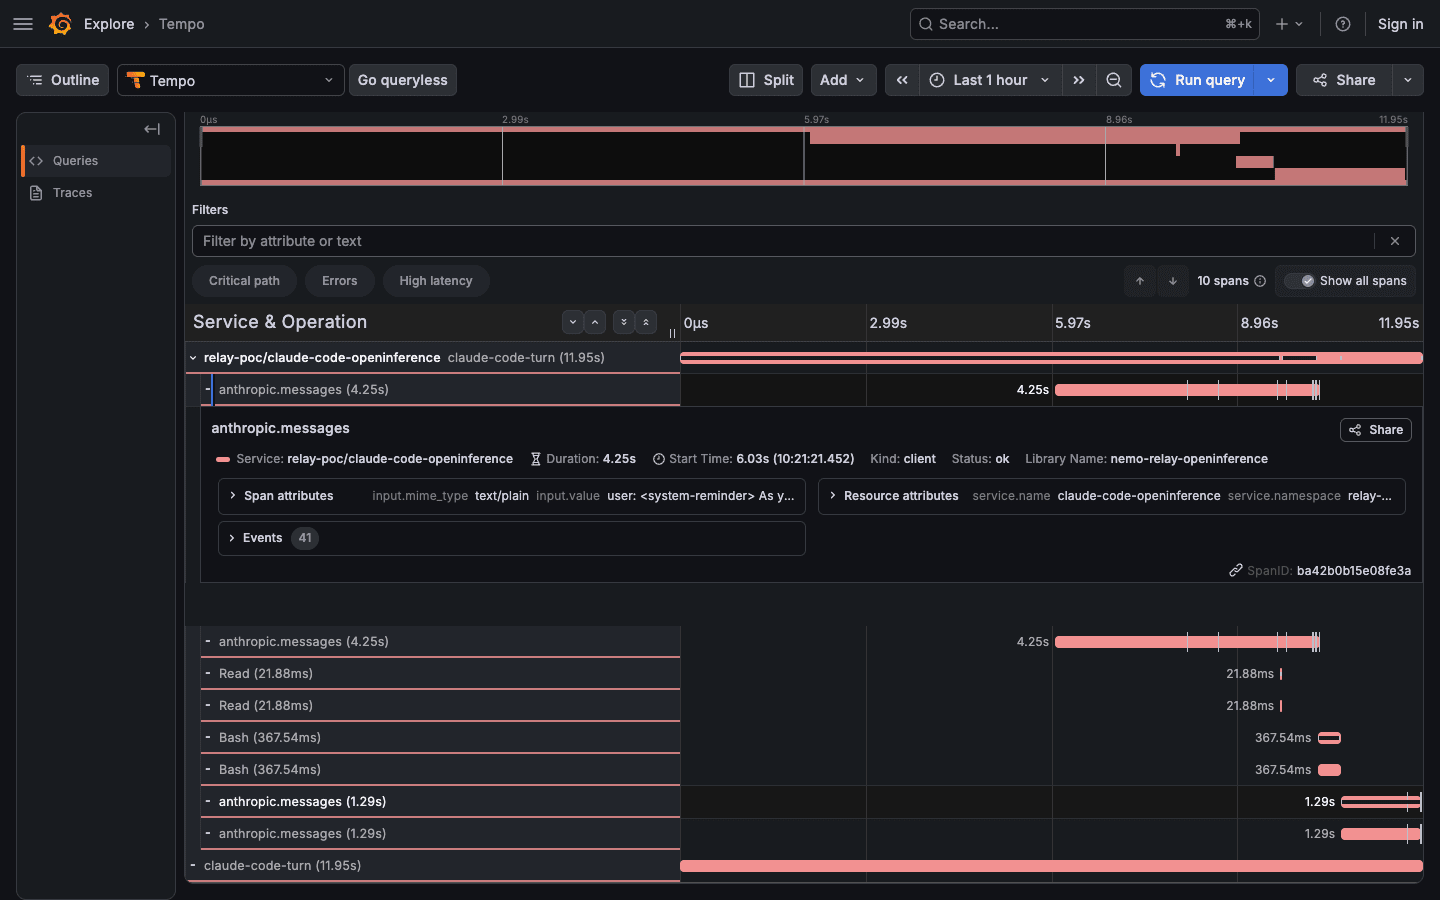Open Last 1 hour time picker
This screenshot has height=900, width=1440.
(990, 80)
